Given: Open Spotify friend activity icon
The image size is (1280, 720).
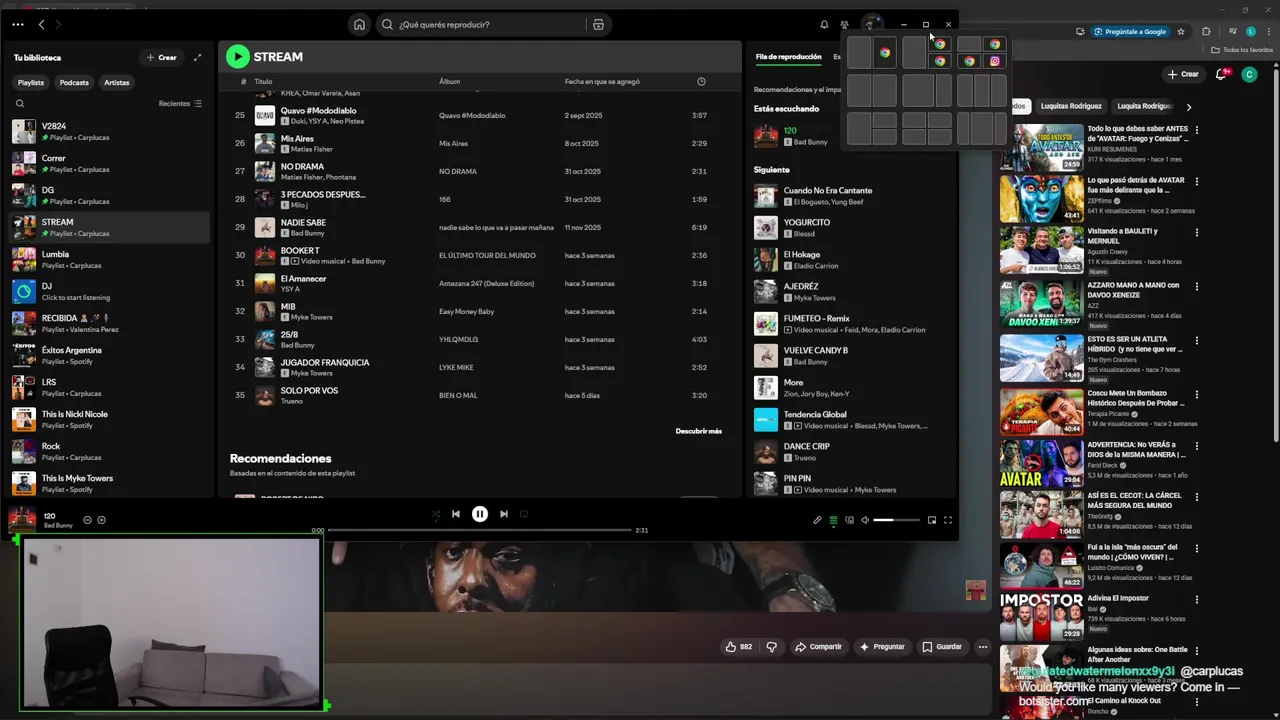Looking at the screenshot, I should tap(845, 24).
